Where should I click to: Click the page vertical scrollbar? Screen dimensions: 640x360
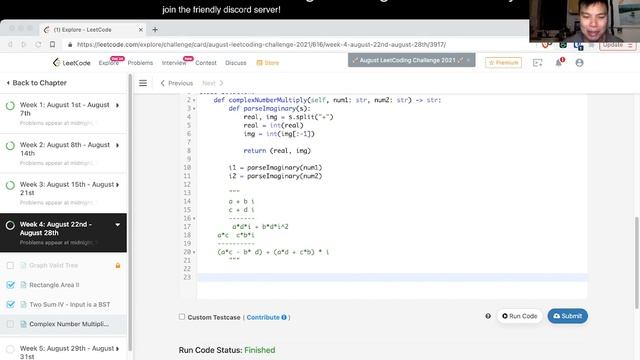tap(637, 263)
